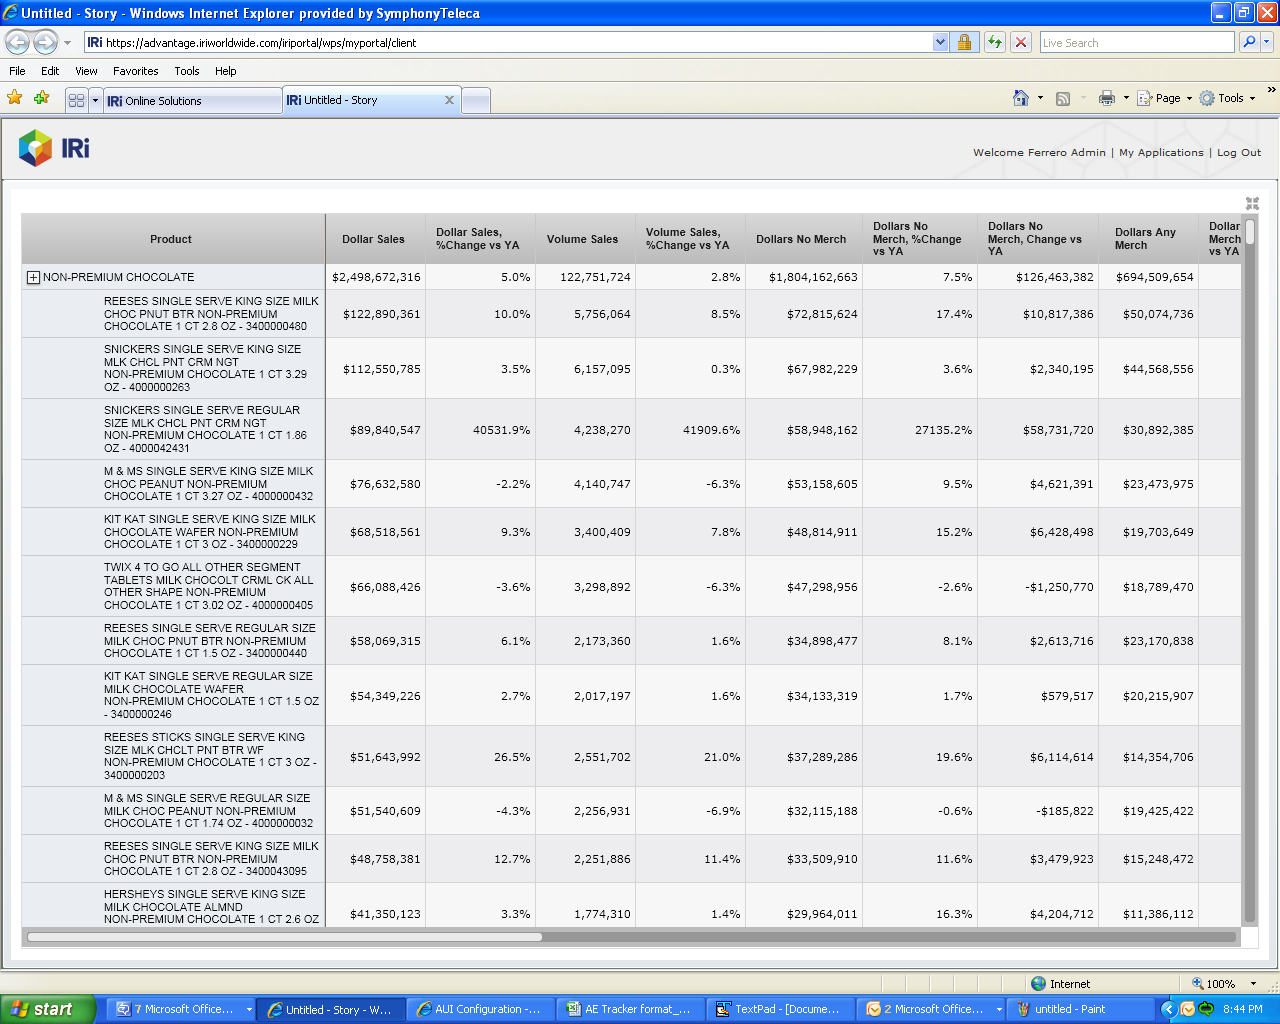Open the Page dropdown menu
Viewport: 1280px width, 1024px height.
(x=1166, y=98)
